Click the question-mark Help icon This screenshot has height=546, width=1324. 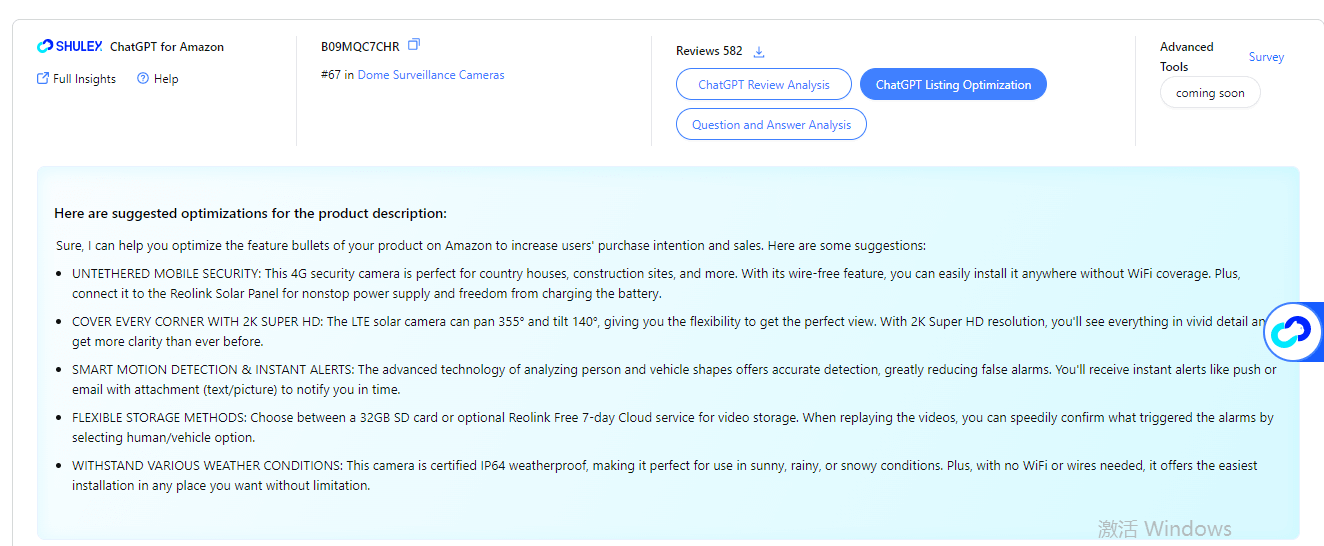click(x=143, y=78)
